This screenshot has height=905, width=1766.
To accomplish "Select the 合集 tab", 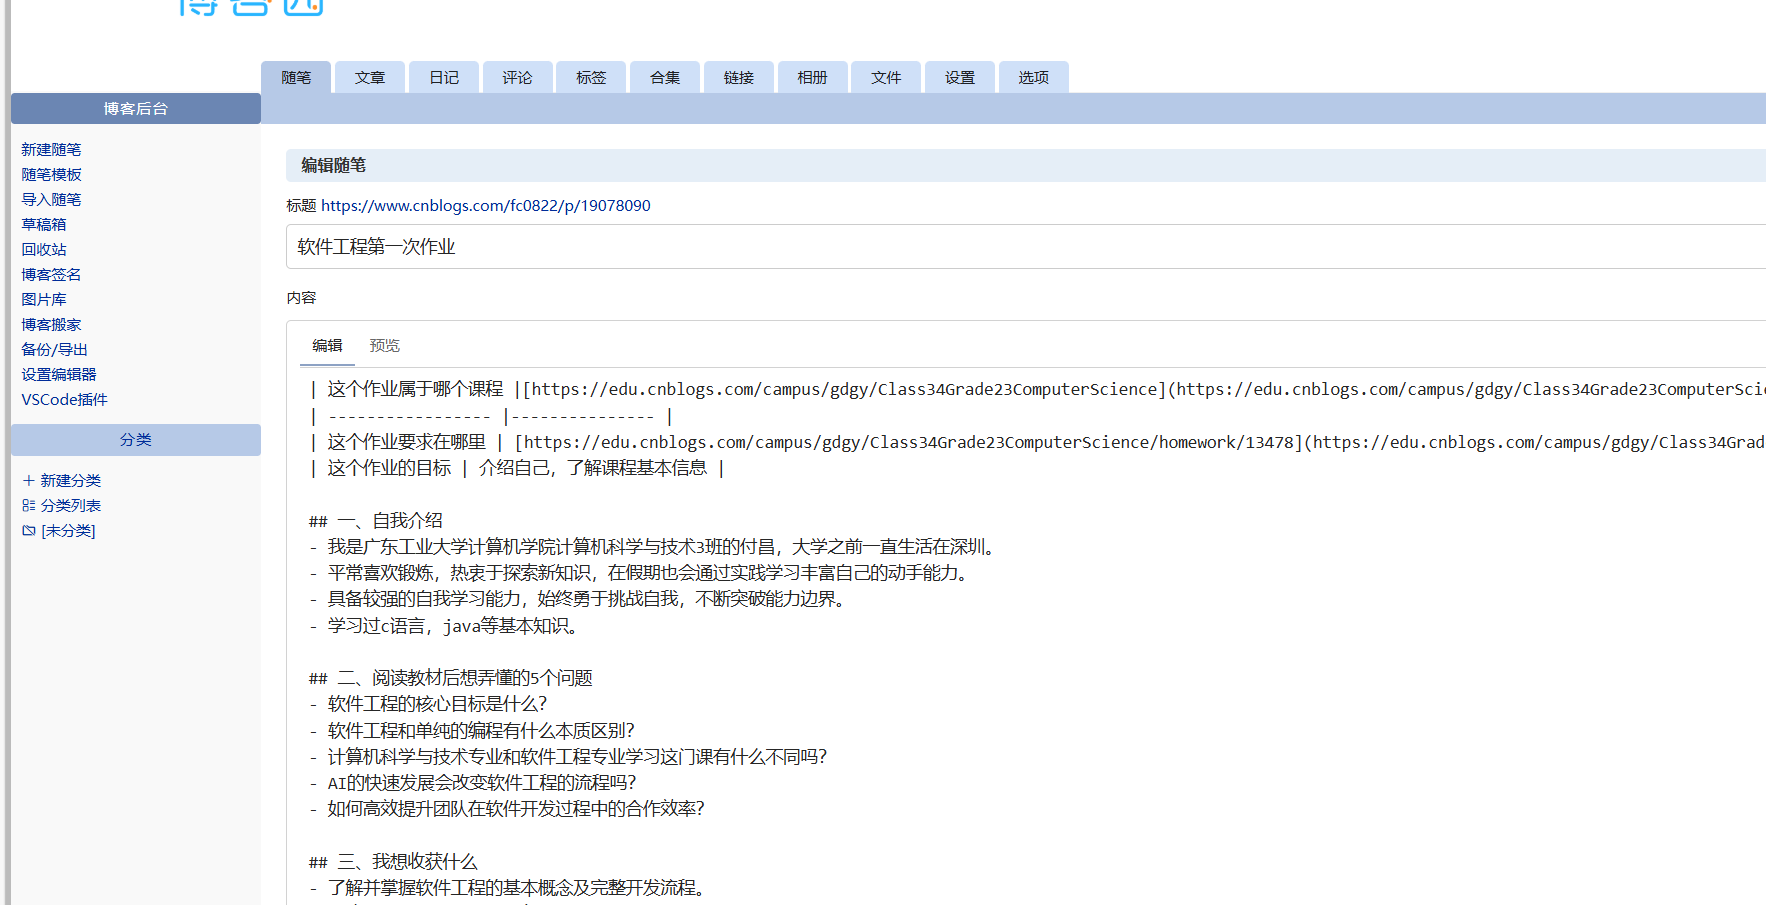I will tap(665, 77).
